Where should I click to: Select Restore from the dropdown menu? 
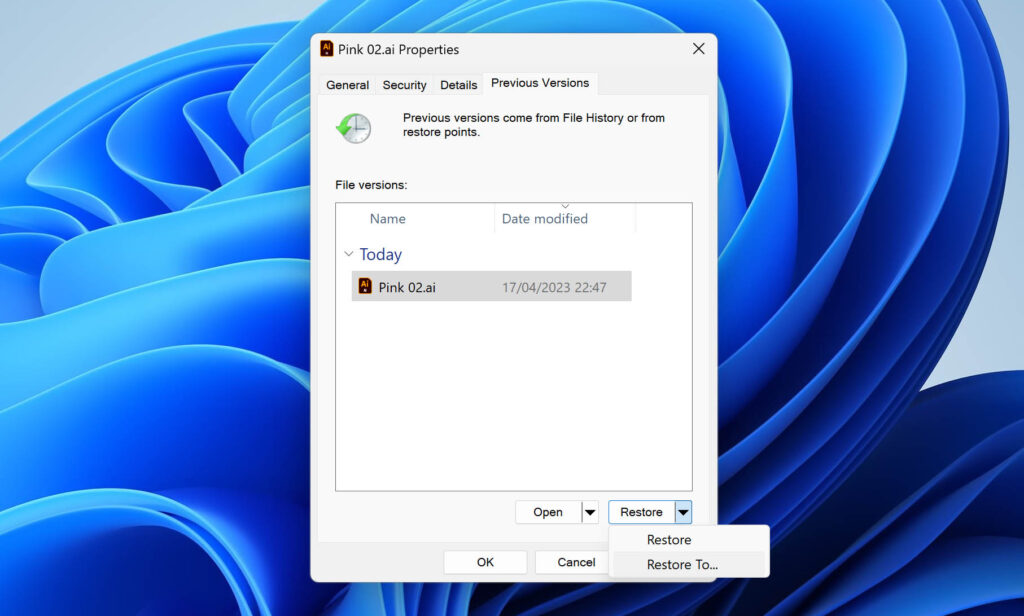pyautogui.click(x=668, y=539)
